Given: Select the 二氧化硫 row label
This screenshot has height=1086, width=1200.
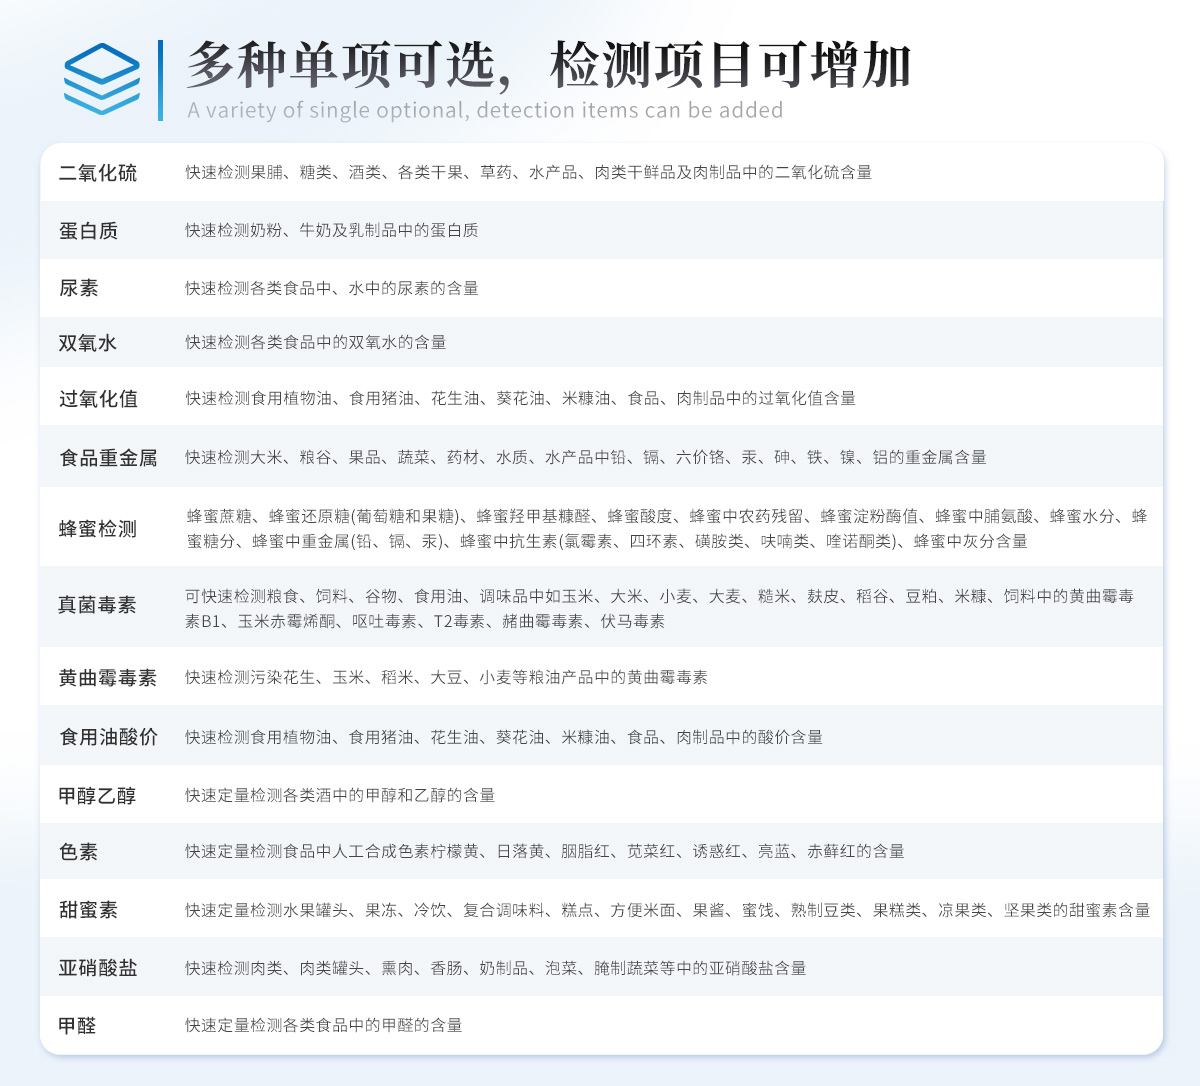Looking at the screenshot, I should (x=98, y=173).
